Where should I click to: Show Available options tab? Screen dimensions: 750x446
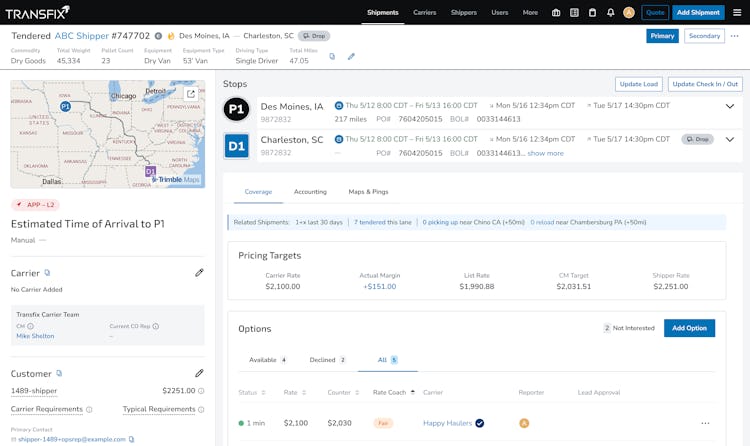[268, 360]
